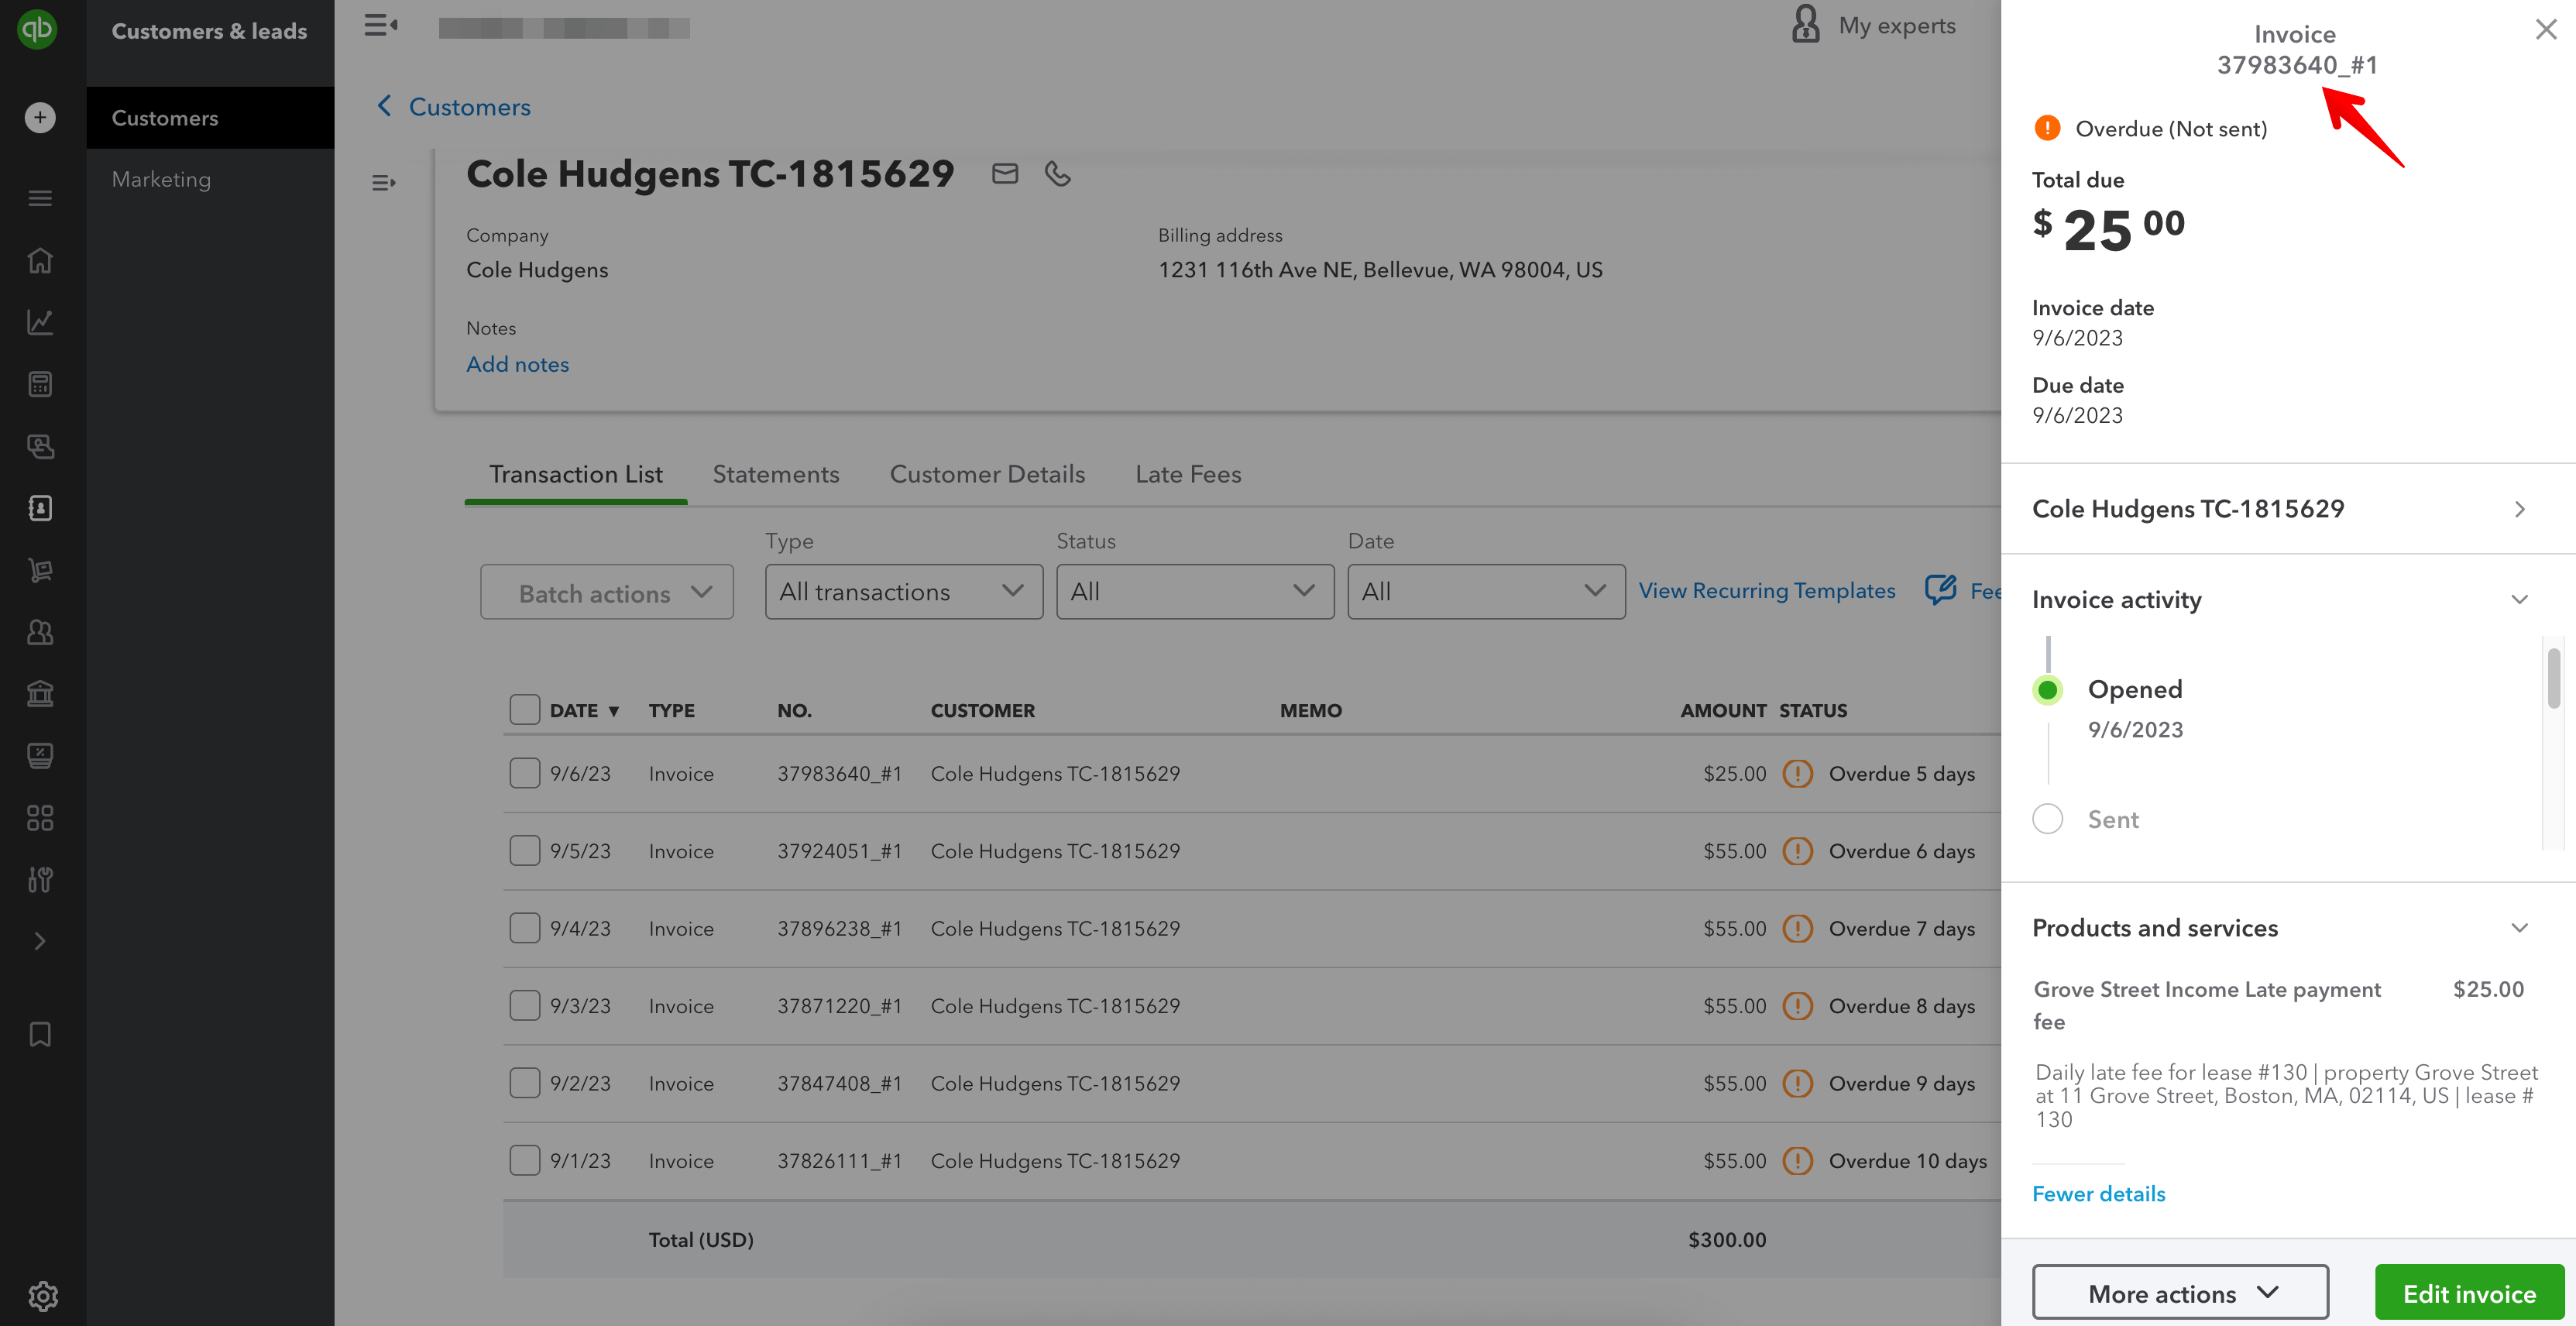Open the people team icon in sidebar

[x=40, y=632]
